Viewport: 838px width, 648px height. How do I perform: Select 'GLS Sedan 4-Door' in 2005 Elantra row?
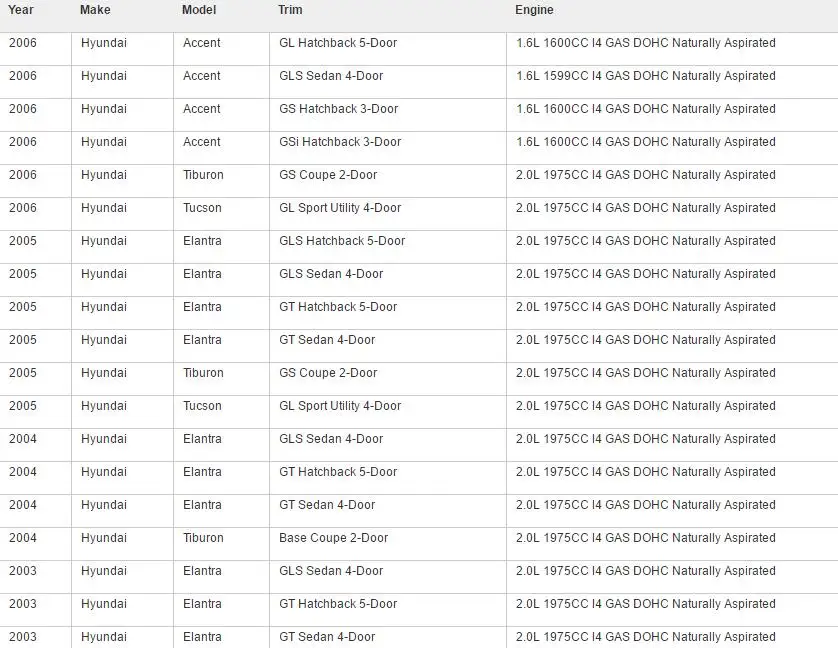(x=331, y=274)
